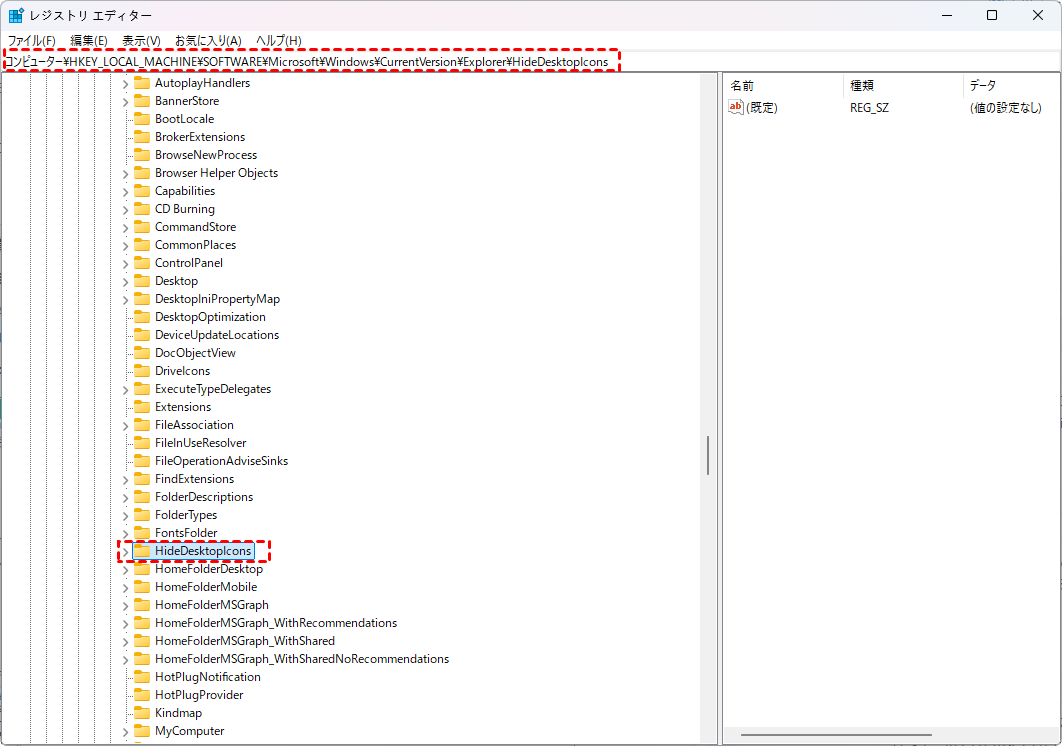Open the ファイル(F) menu
Screen dimensions: 1062x746
[x=31, y=40]
